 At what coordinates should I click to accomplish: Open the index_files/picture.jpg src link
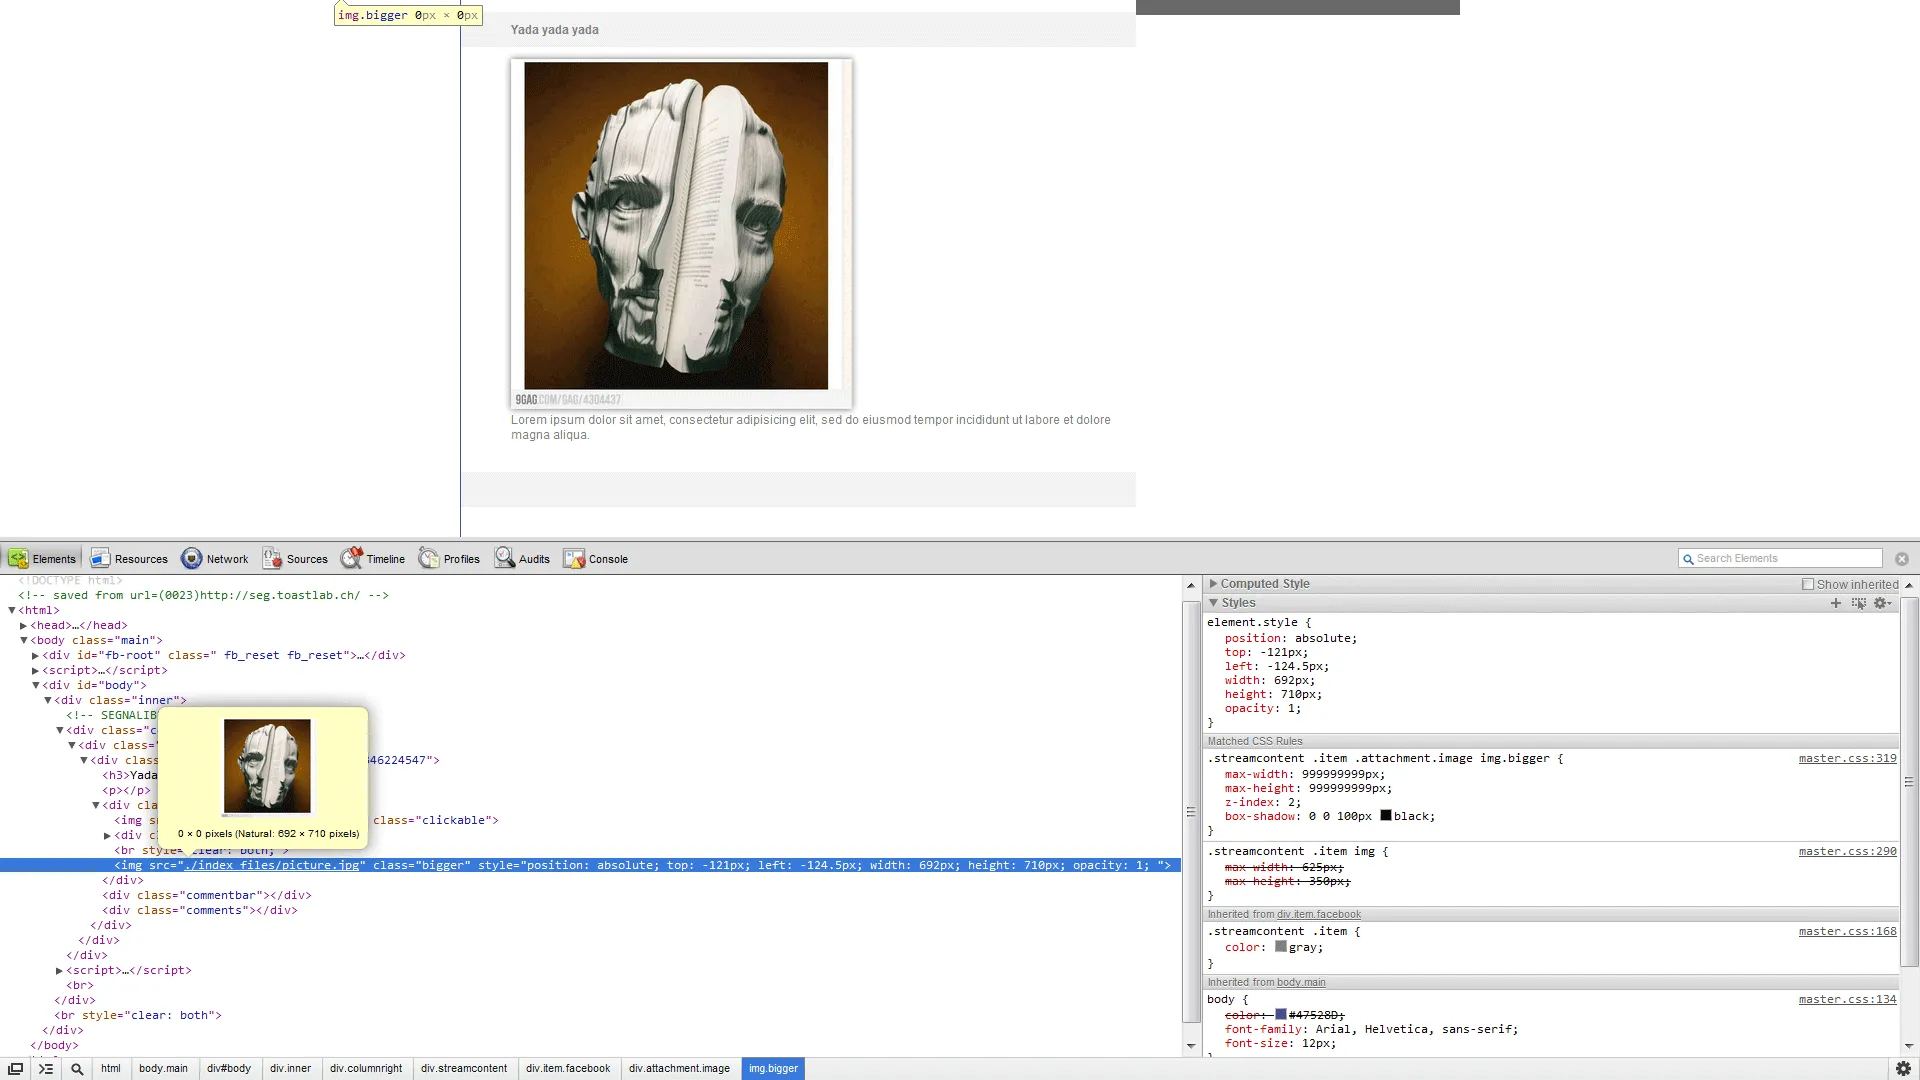[x=271, y=865]
